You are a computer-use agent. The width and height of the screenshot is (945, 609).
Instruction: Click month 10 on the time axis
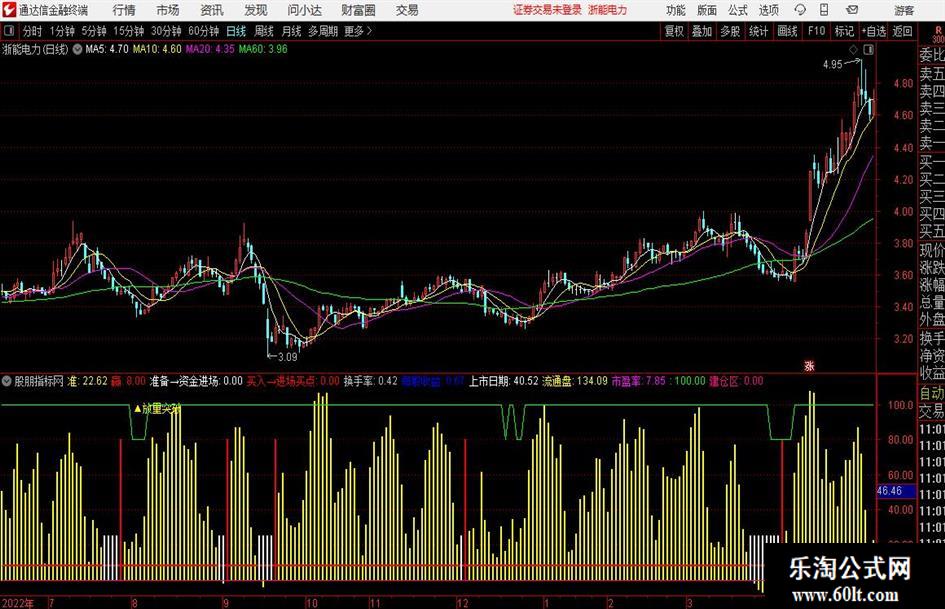311,603
